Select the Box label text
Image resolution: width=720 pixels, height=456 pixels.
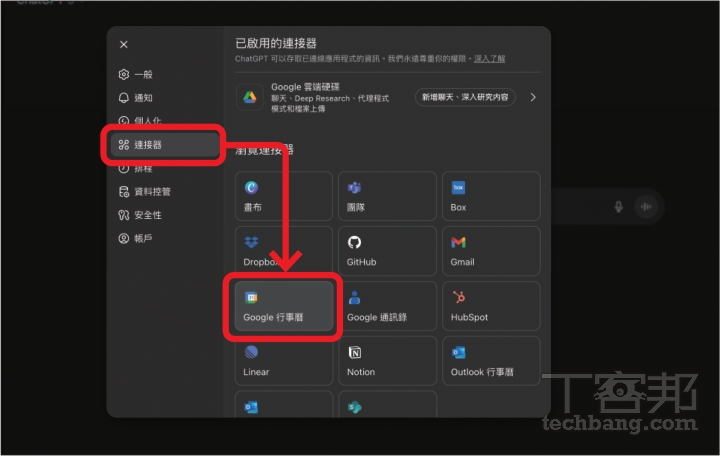point(458,208)
